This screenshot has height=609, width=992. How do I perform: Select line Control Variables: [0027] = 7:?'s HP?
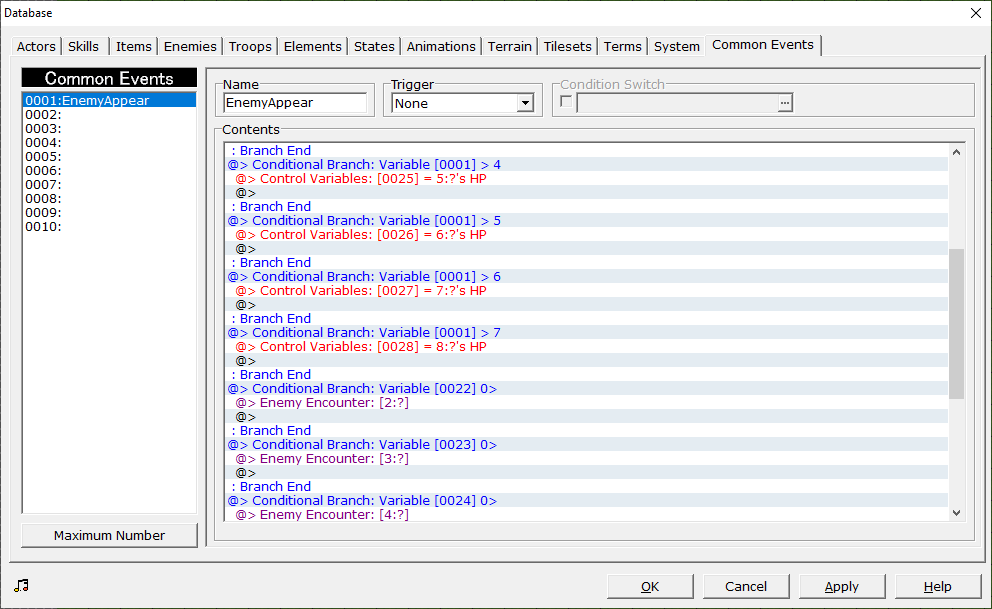pyautogui.click(x=587, y=290)
